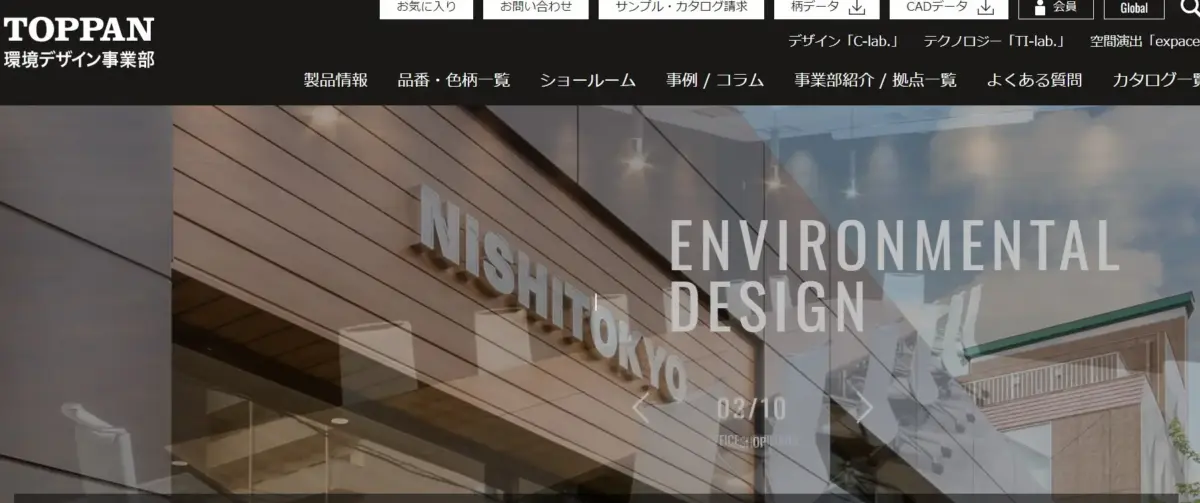1200x503 pixels.
Task: Open the ショールーム menu
Action: [x=588, y=80]
